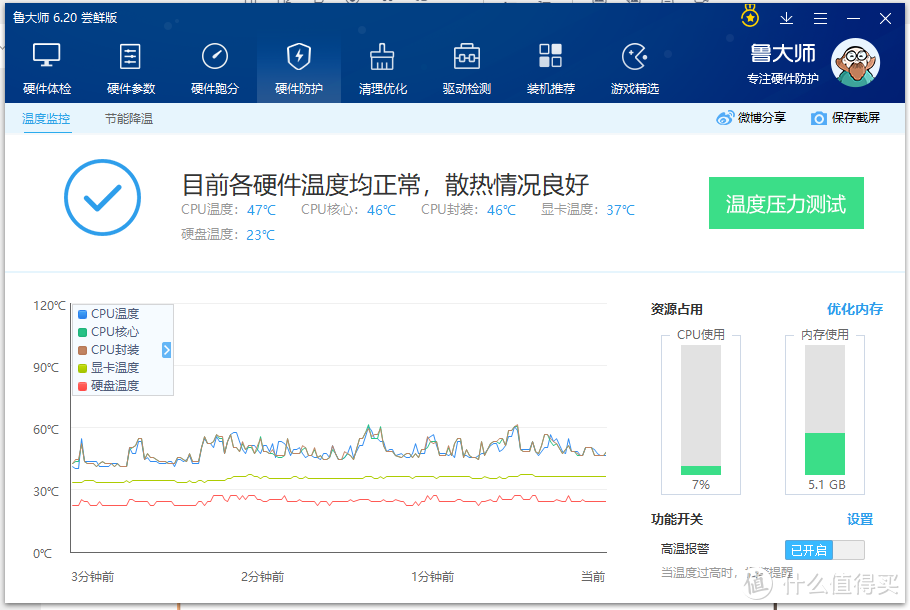Screen dimensions: 910x610
Task: Click the download arrow icon in title bar
Action: point(786,19)
